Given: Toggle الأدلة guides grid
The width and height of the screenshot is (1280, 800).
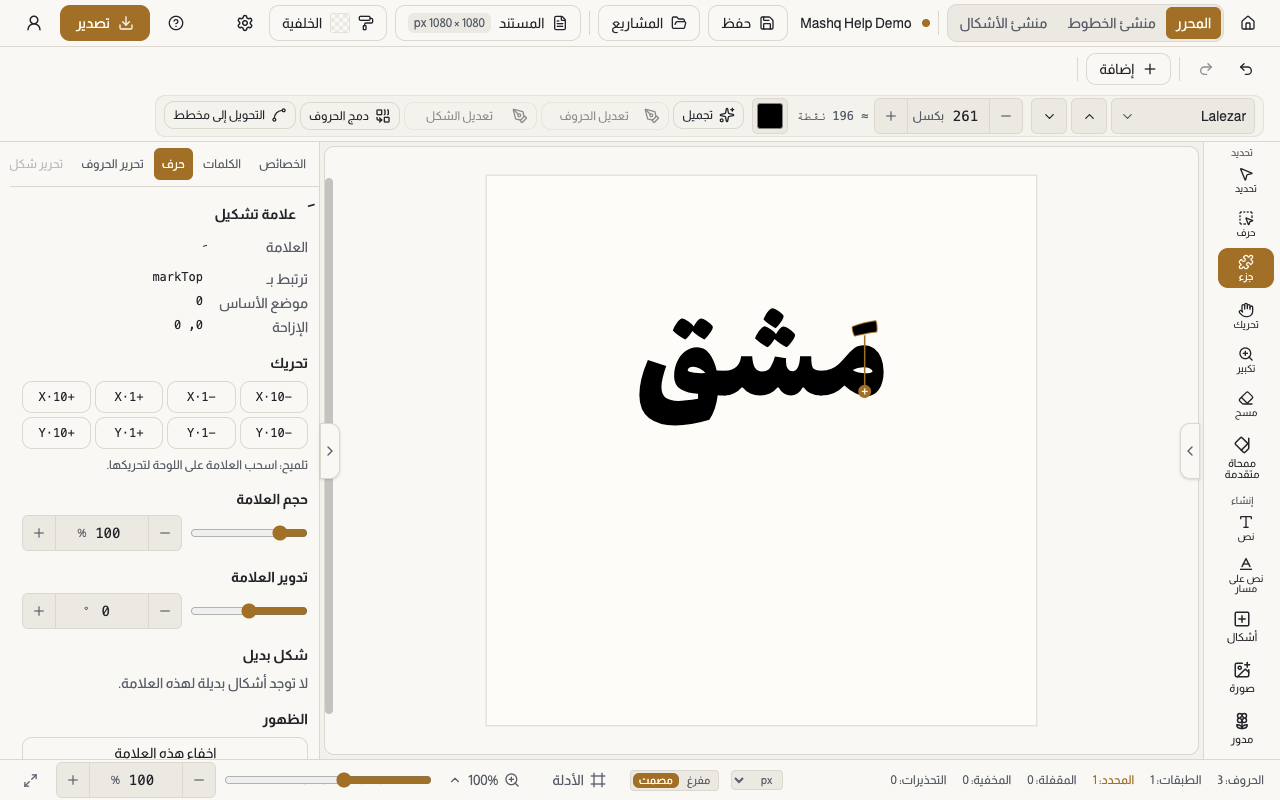Looking at the screenshot, I should [579, 780].
